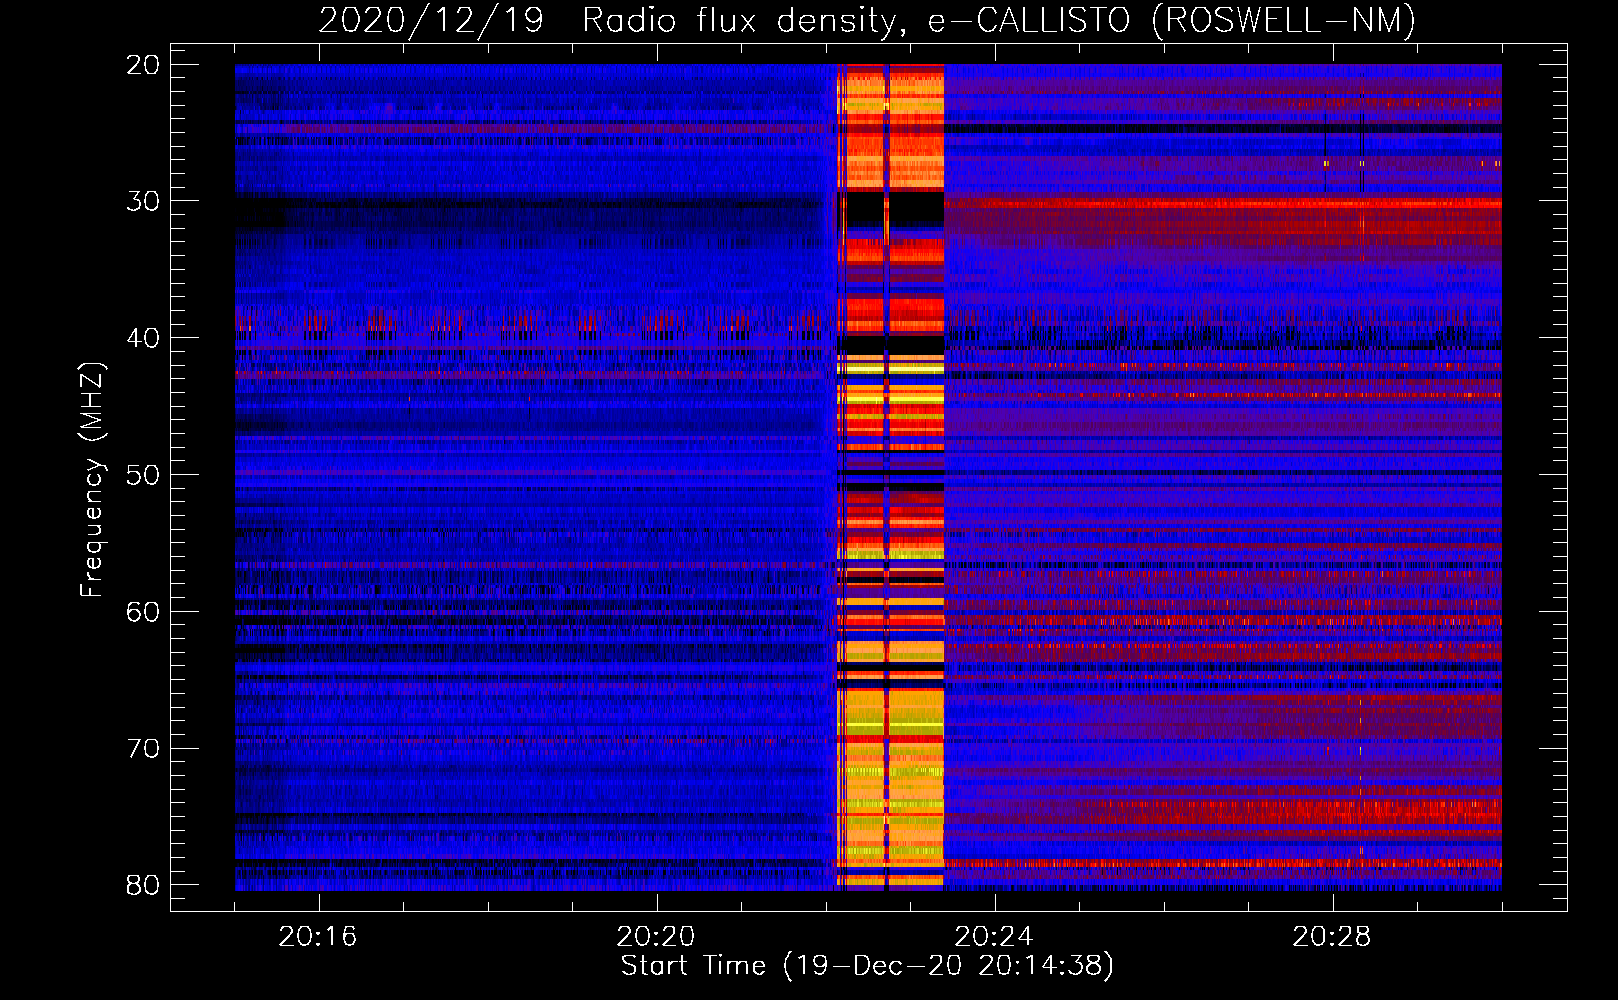The width and height of the screenshot is (1618, 1000).
Task: Click the 'Start Time (19-Dec-20 20:14:38)' label
Action: [867, 966]
